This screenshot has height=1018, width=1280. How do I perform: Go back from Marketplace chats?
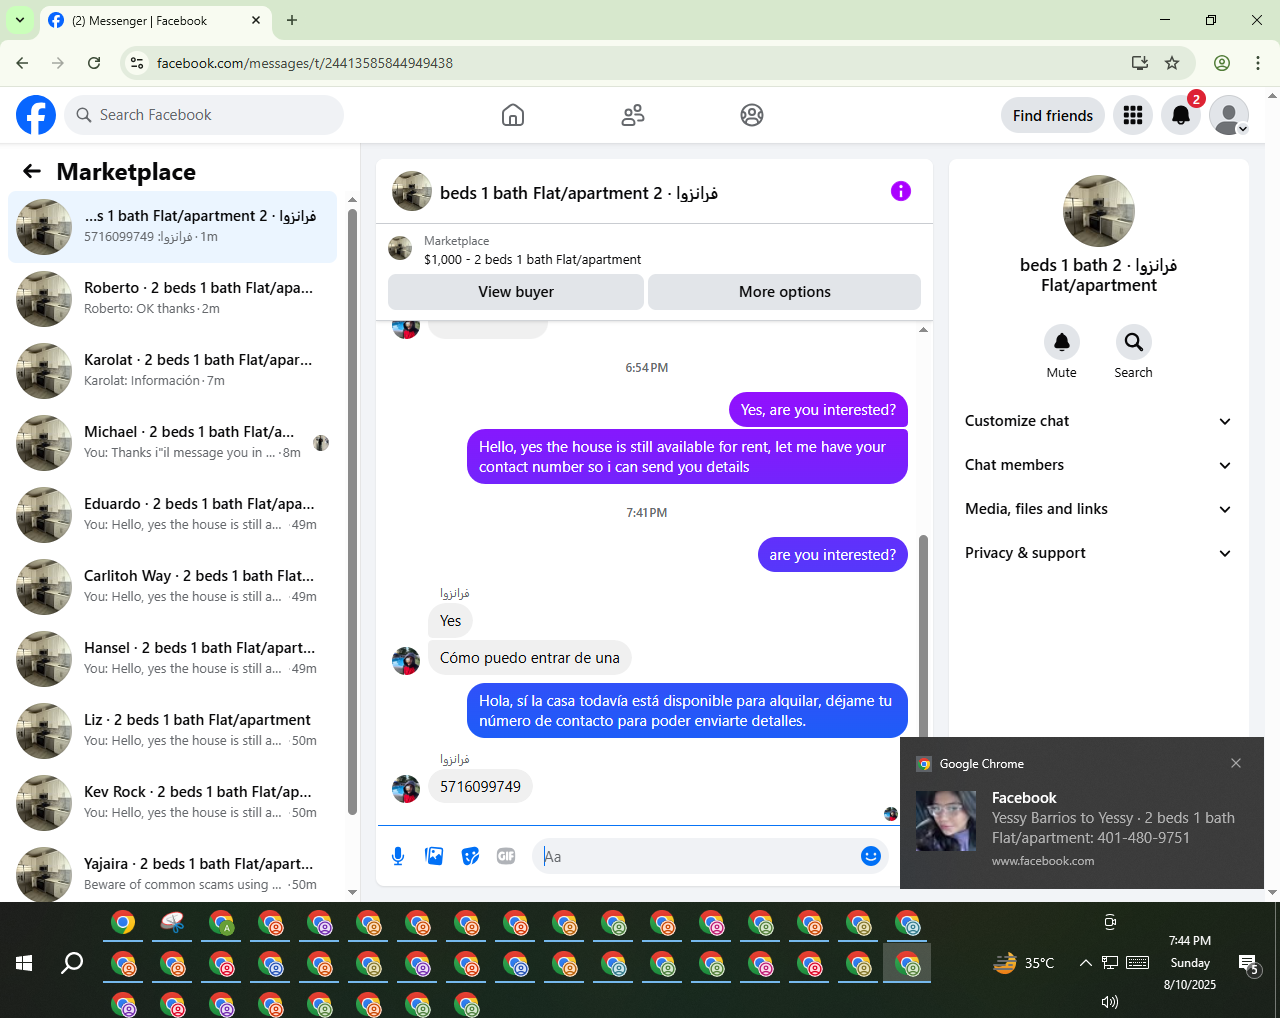[32, 171]
